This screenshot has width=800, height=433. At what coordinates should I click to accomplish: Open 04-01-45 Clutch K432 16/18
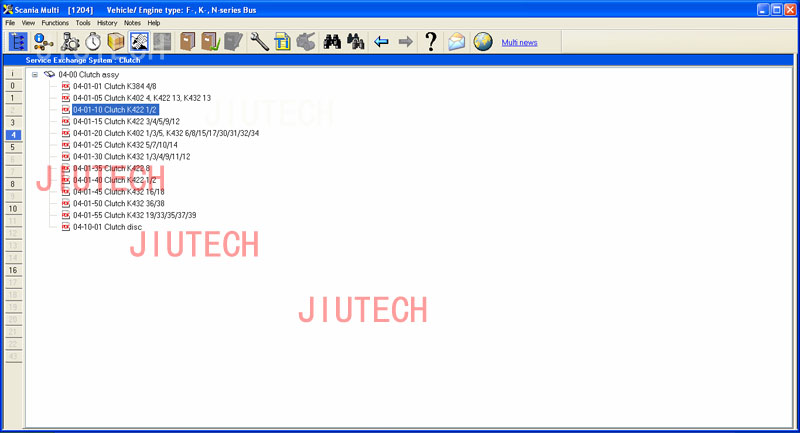(118, 192)
